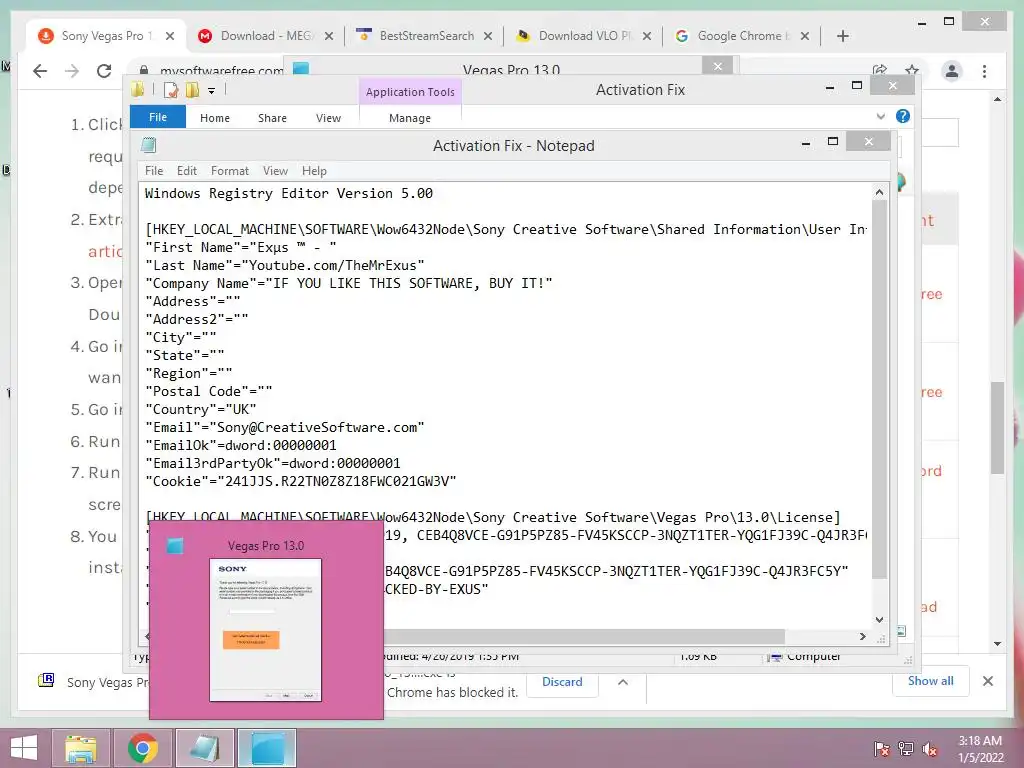Click the "Country"="UK" line in Notepad
1024x768 pixels.
click(200, 409)
